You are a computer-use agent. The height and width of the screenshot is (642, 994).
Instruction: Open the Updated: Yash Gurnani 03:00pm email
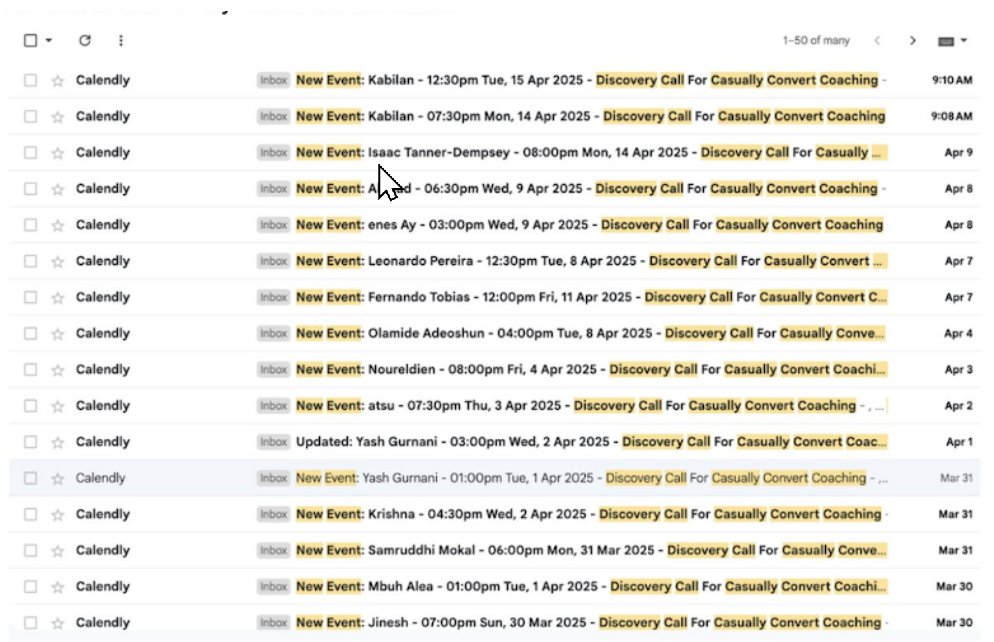click(494, 442)
